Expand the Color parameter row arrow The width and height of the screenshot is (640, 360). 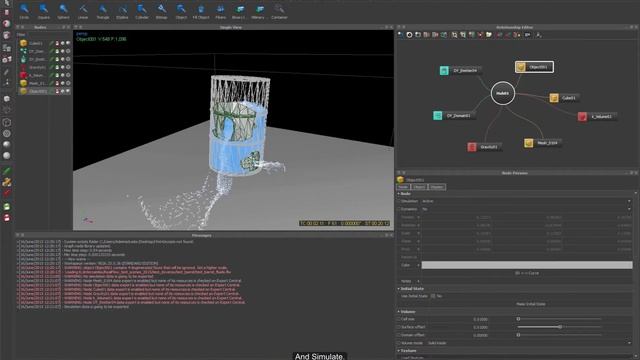click(418, 265)
